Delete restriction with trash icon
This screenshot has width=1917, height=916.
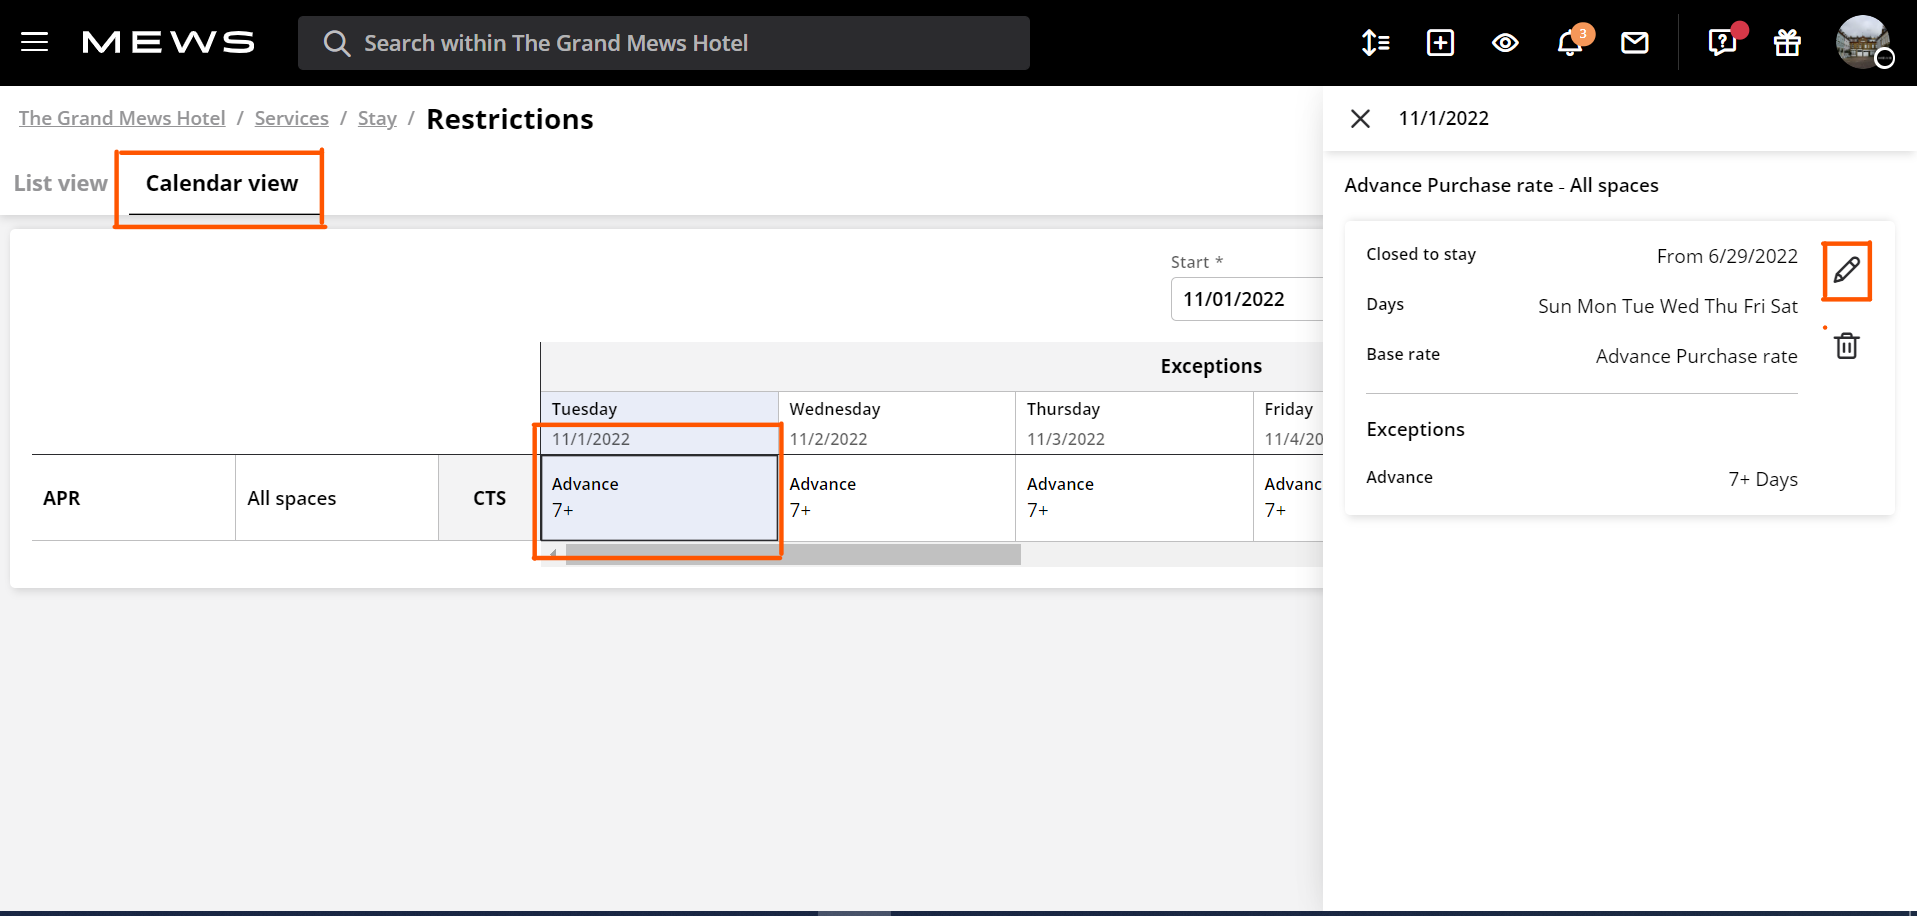point(1846,346)
